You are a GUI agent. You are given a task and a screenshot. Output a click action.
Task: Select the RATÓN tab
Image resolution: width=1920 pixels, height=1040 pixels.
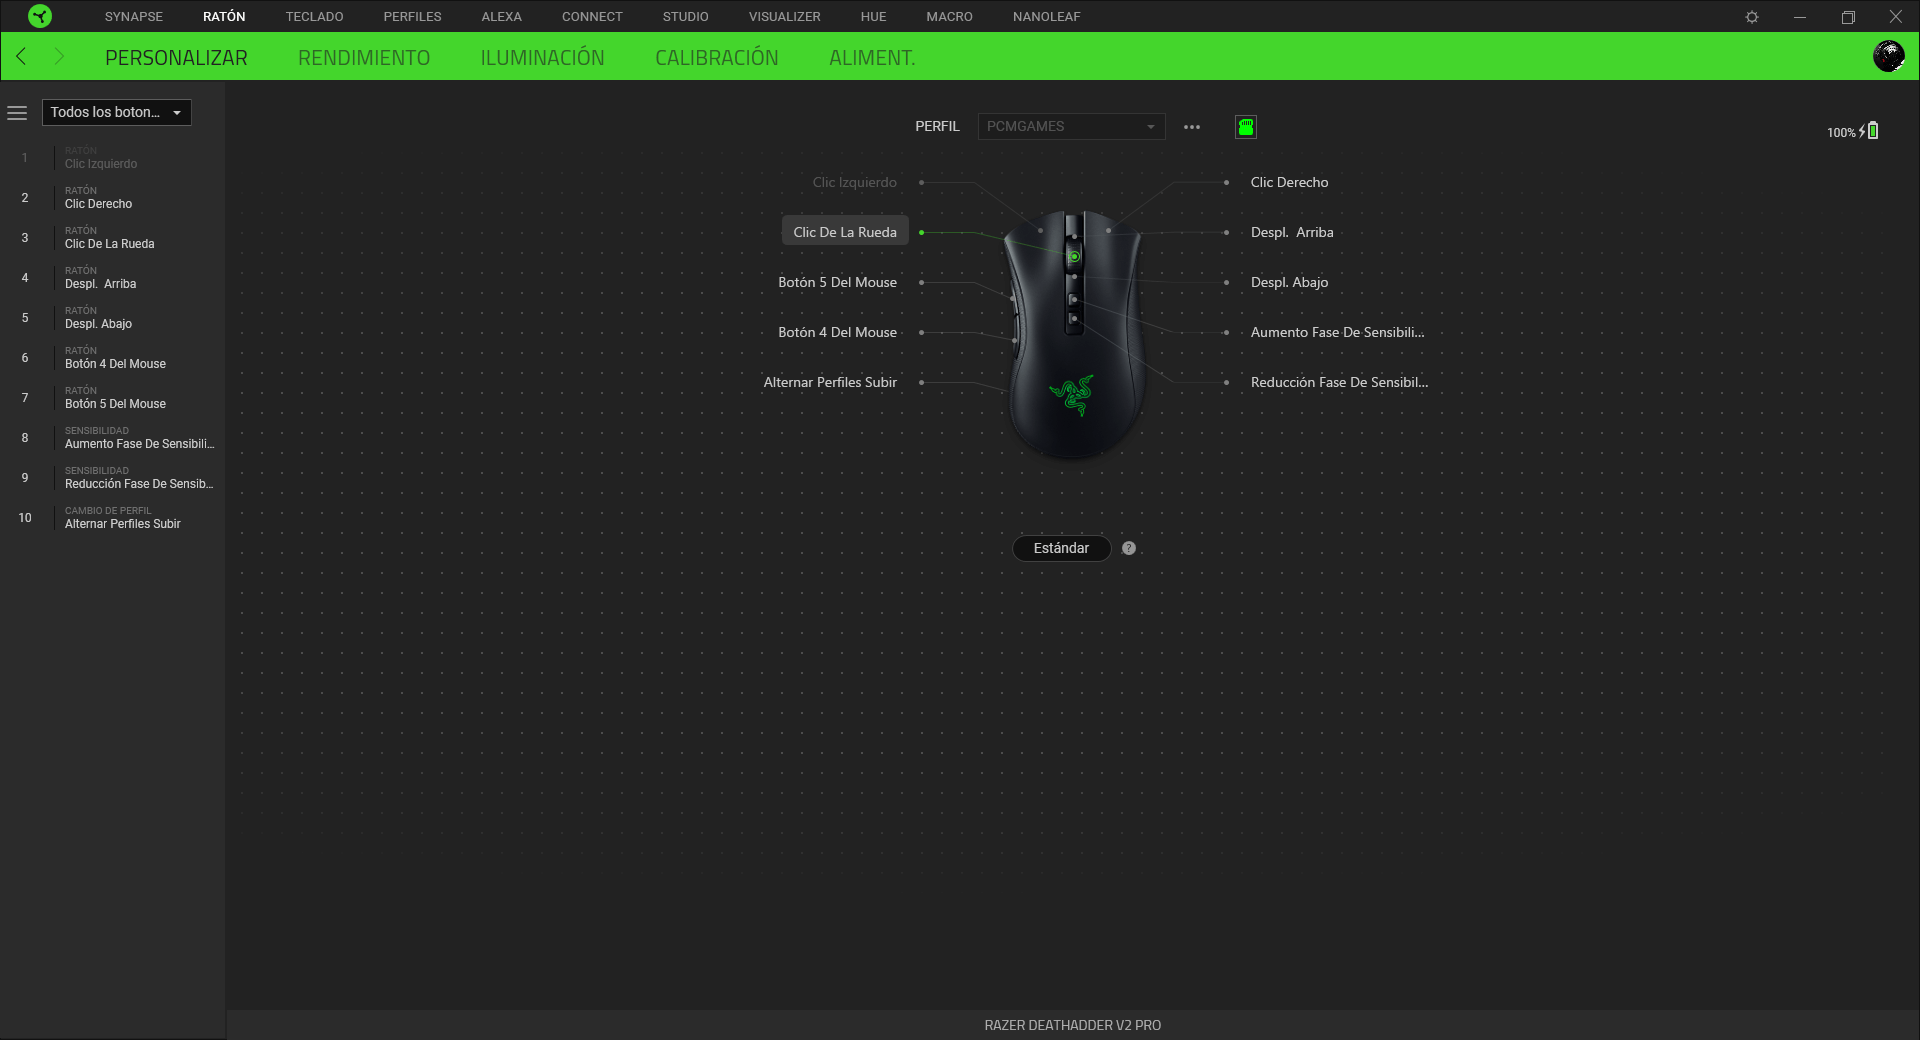click(224, 17)
